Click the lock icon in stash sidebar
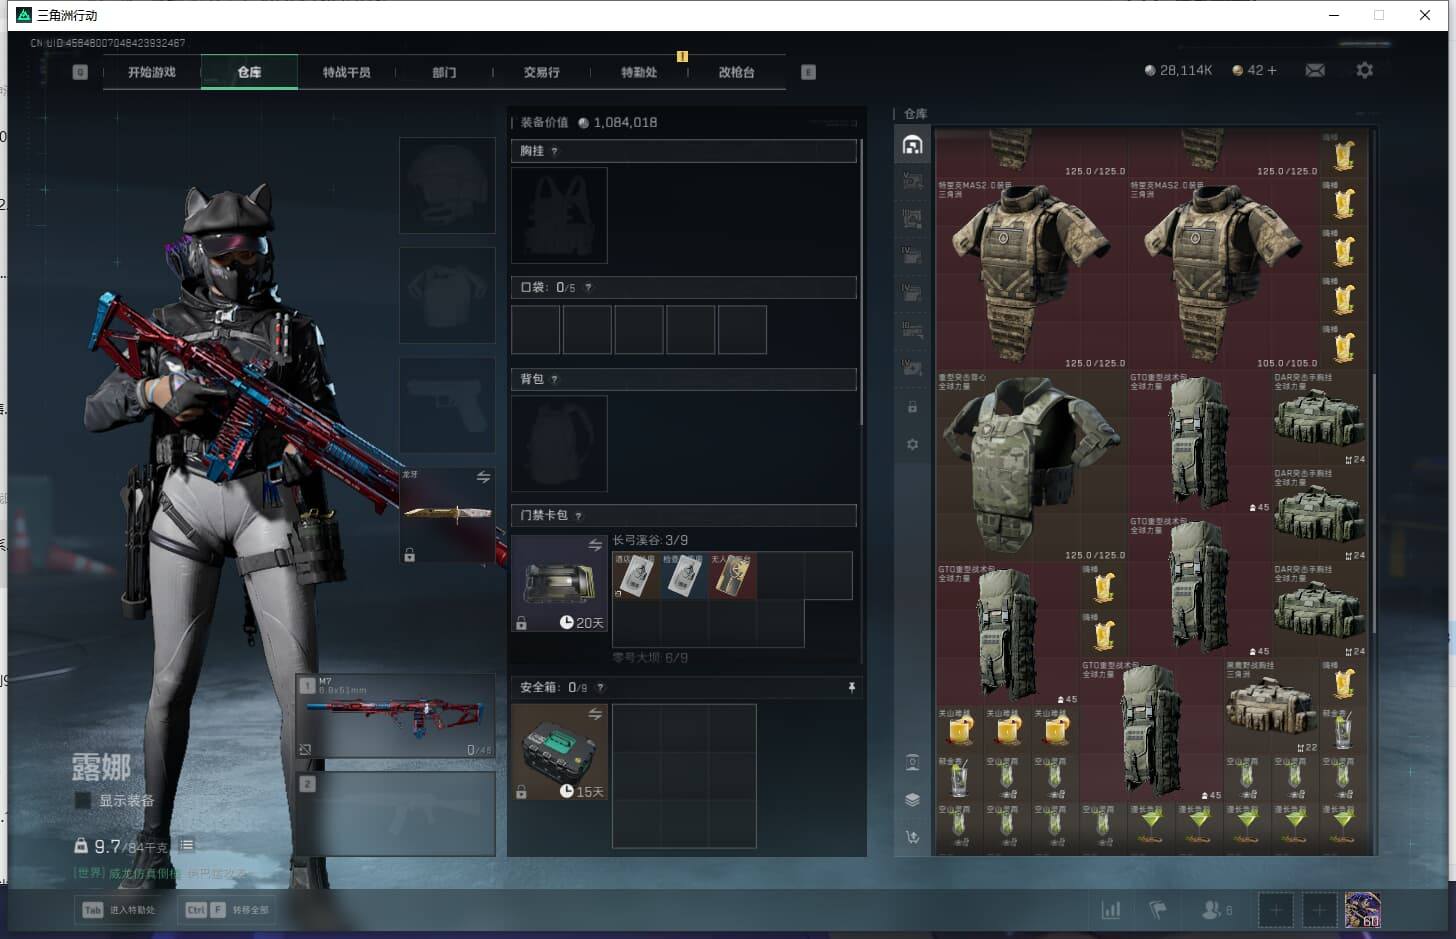Viewport: 1456px width, 939px height. [x=912, y=407]
